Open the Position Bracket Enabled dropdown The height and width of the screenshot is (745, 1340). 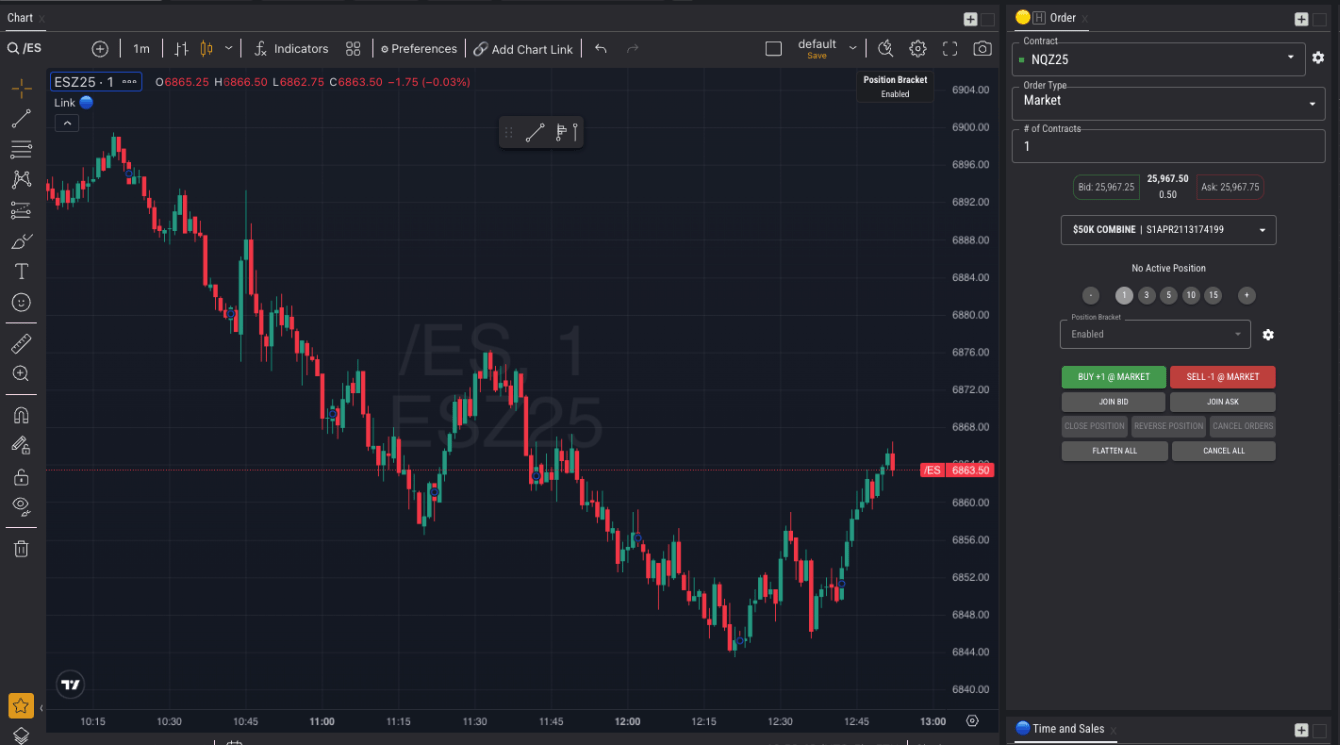click(x=1155, y=334)
